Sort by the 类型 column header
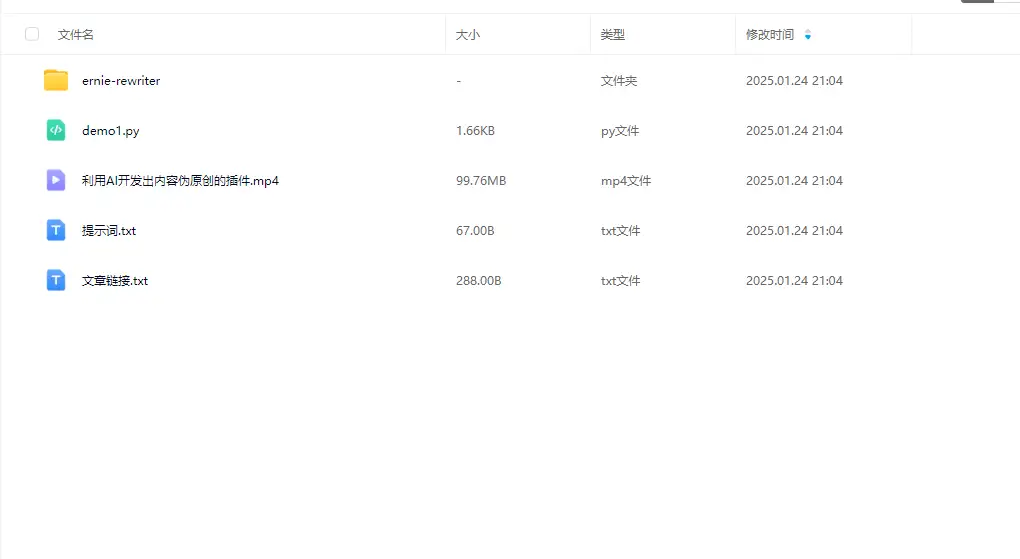 (x=613, y=35)
